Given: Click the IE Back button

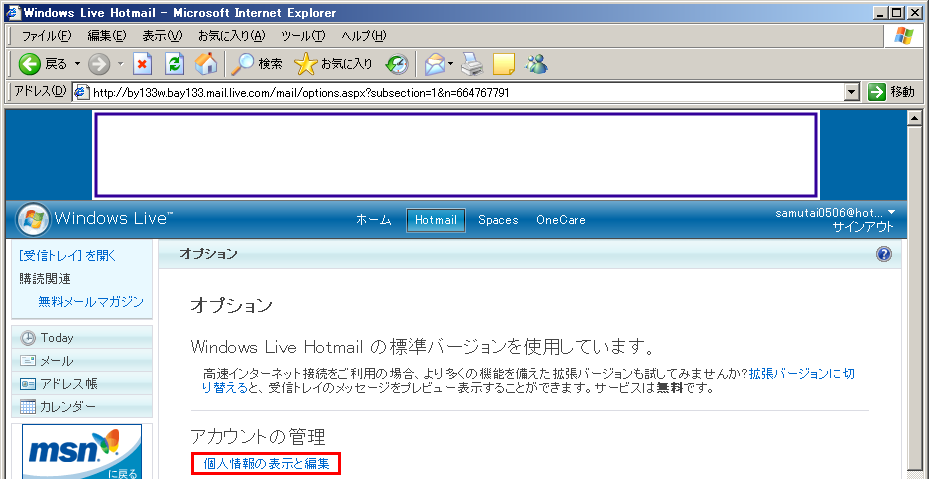Looking at the screenshot, I should pos(41,64).
